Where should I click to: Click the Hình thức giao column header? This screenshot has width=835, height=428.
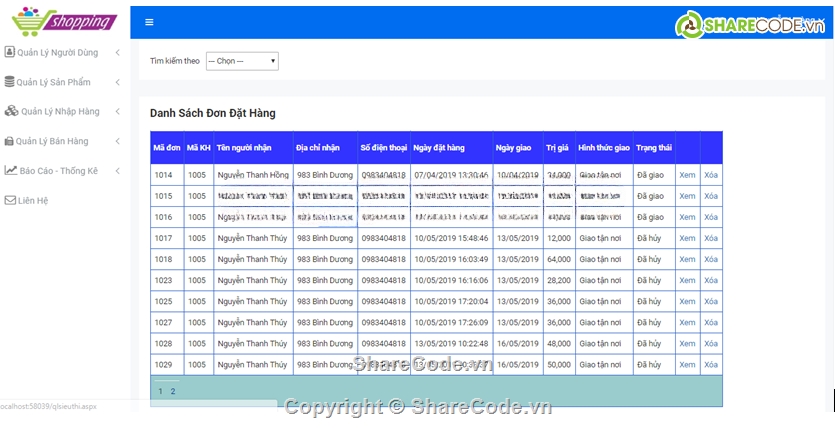click(x=604, y=148)
